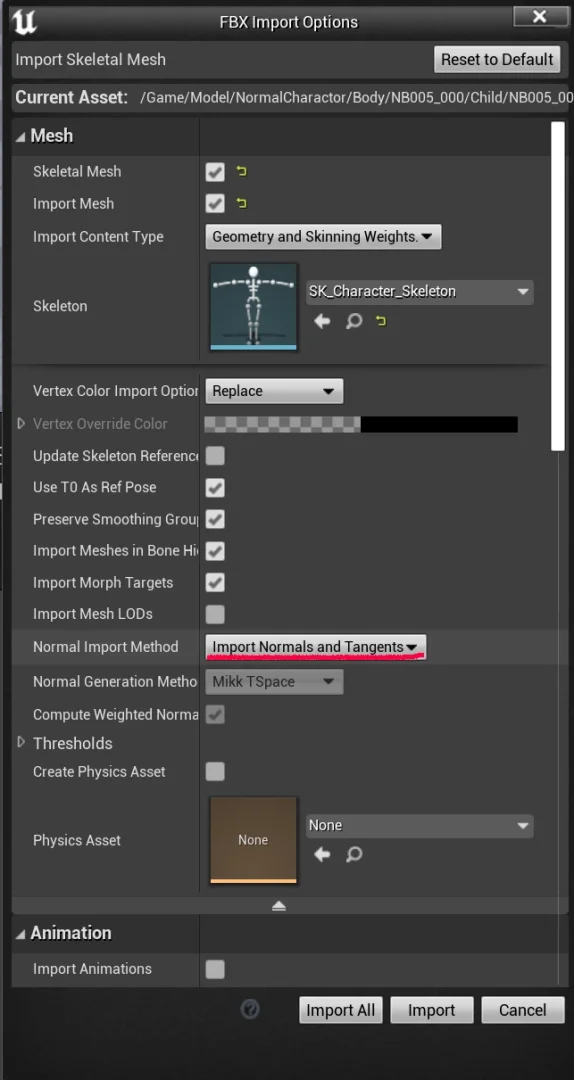Cancel the FBX import
This screenshot has width=574, height=1080.
click(522, 1010)
